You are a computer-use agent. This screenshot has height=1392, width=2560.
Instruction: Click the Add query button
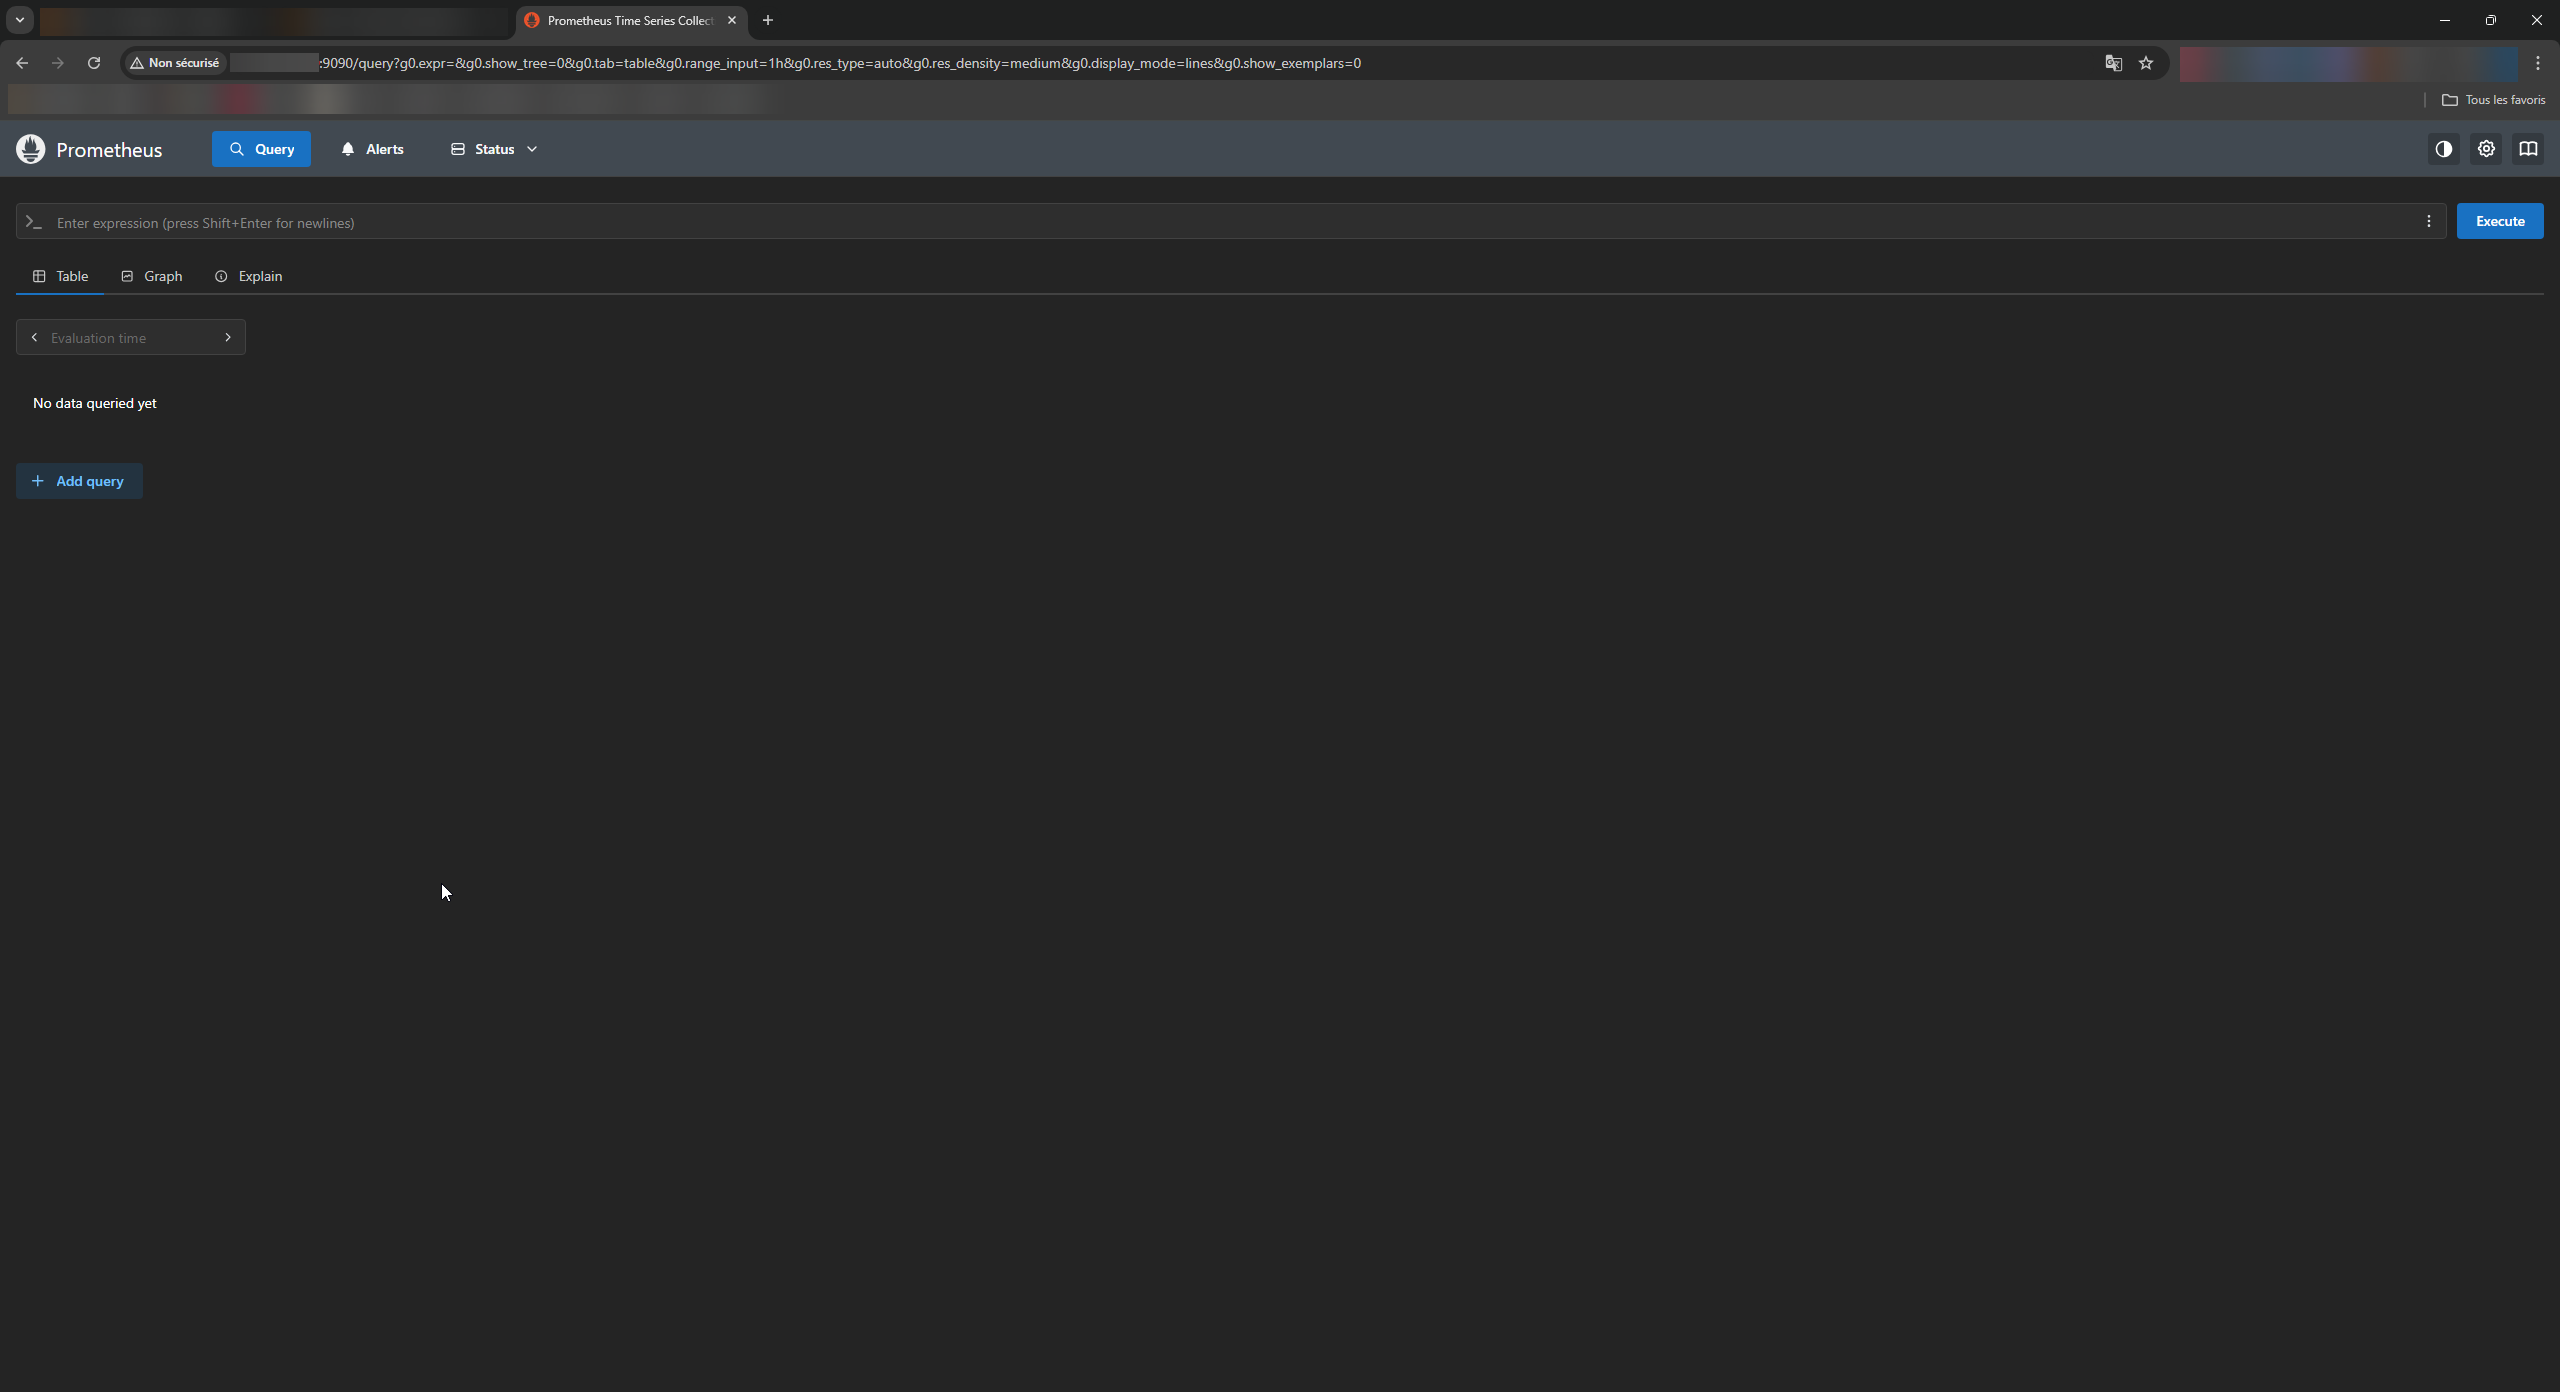pos(79,481)
